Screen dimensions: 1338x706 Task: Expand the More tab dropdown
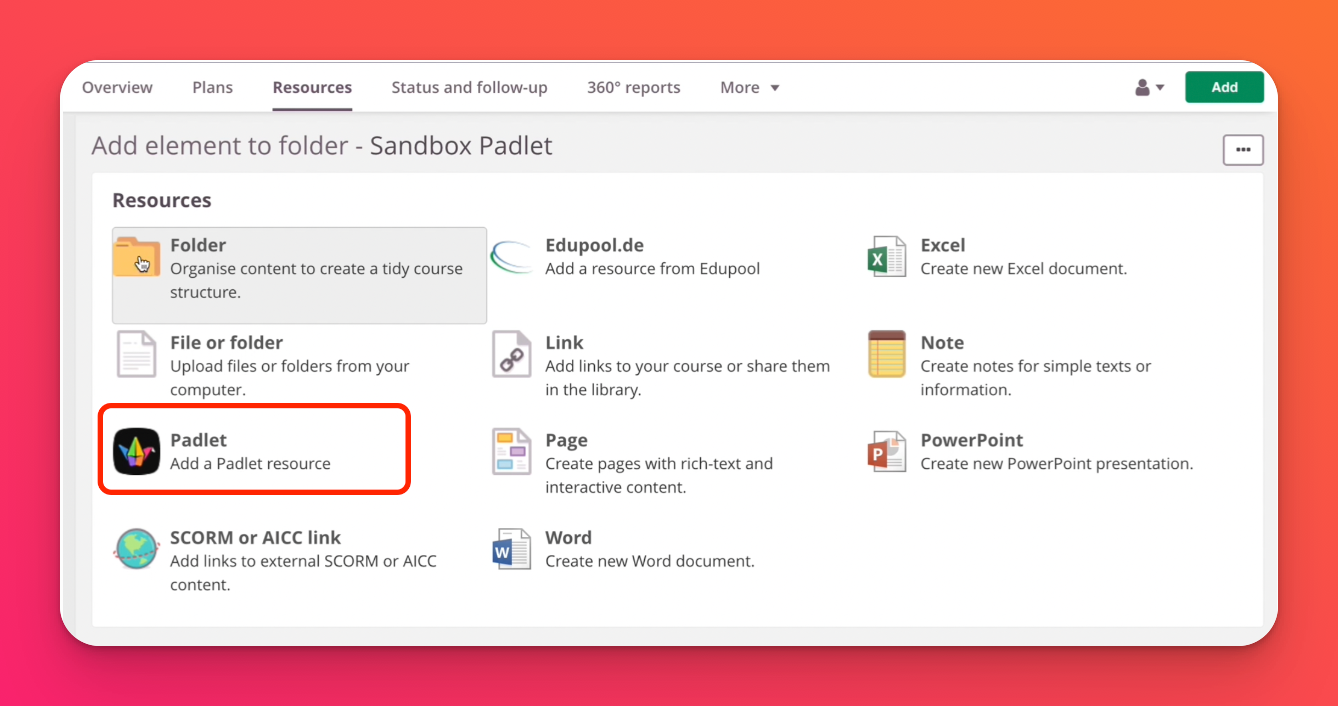click(749, 87)
